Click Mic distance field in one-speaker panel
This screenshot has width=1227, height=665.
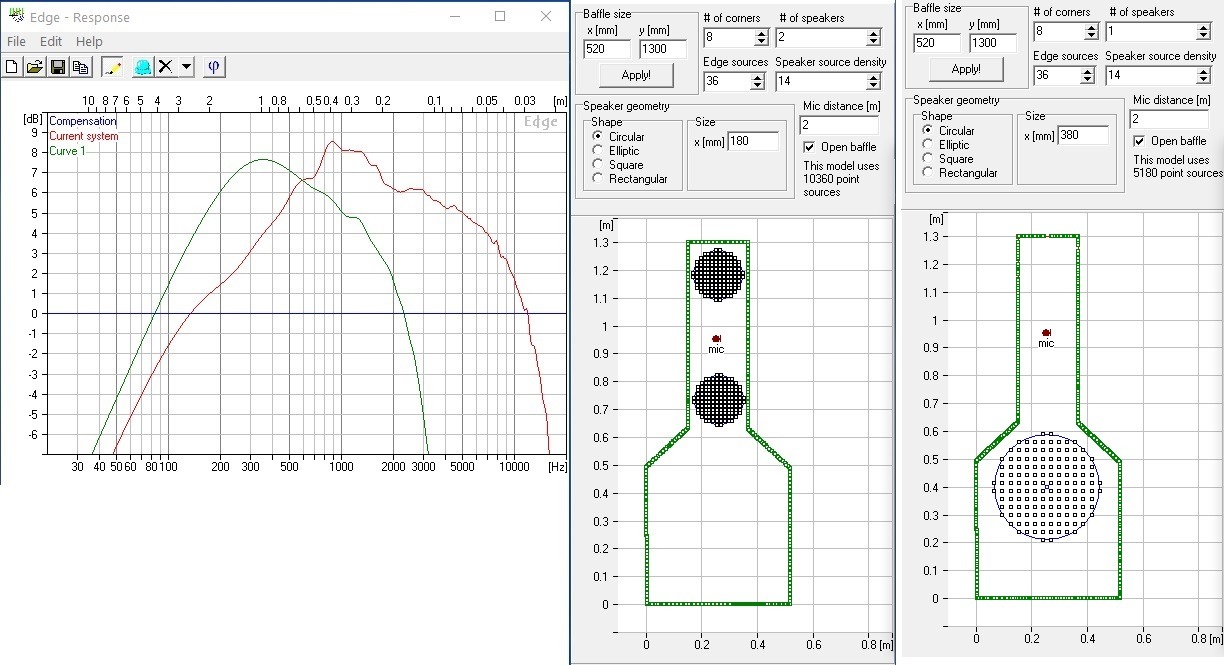tap(1169, 119)
